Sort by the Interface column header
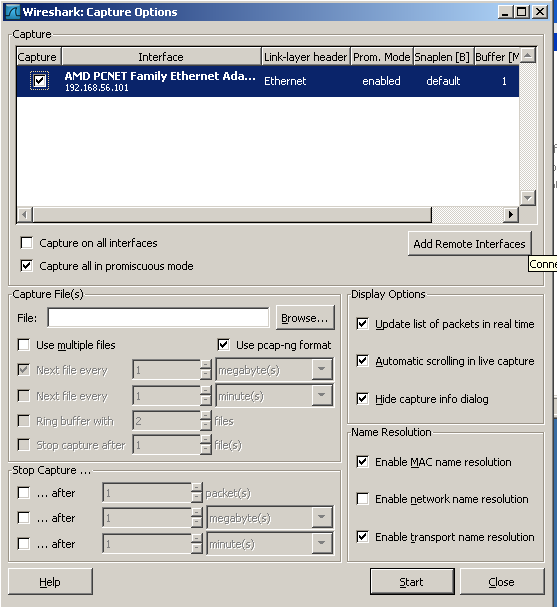 tap(161, 57)
